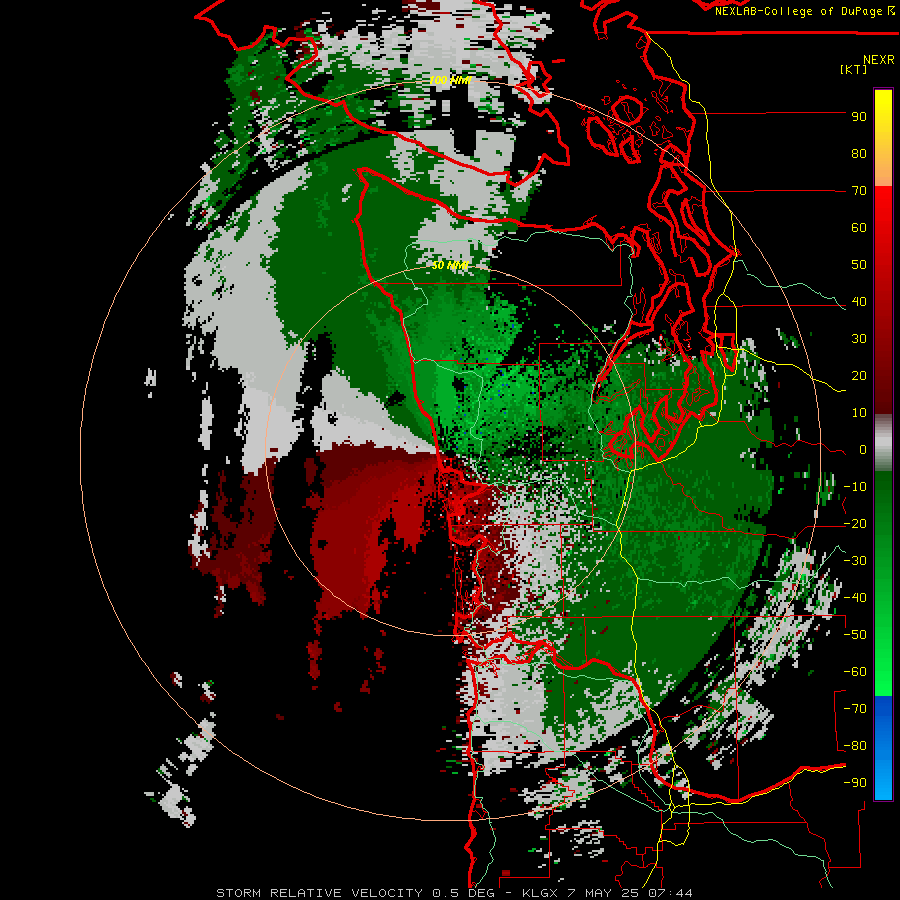Click the 20 value on velocity scale
The width and height of the screenshot is (900, 900).
859,376
